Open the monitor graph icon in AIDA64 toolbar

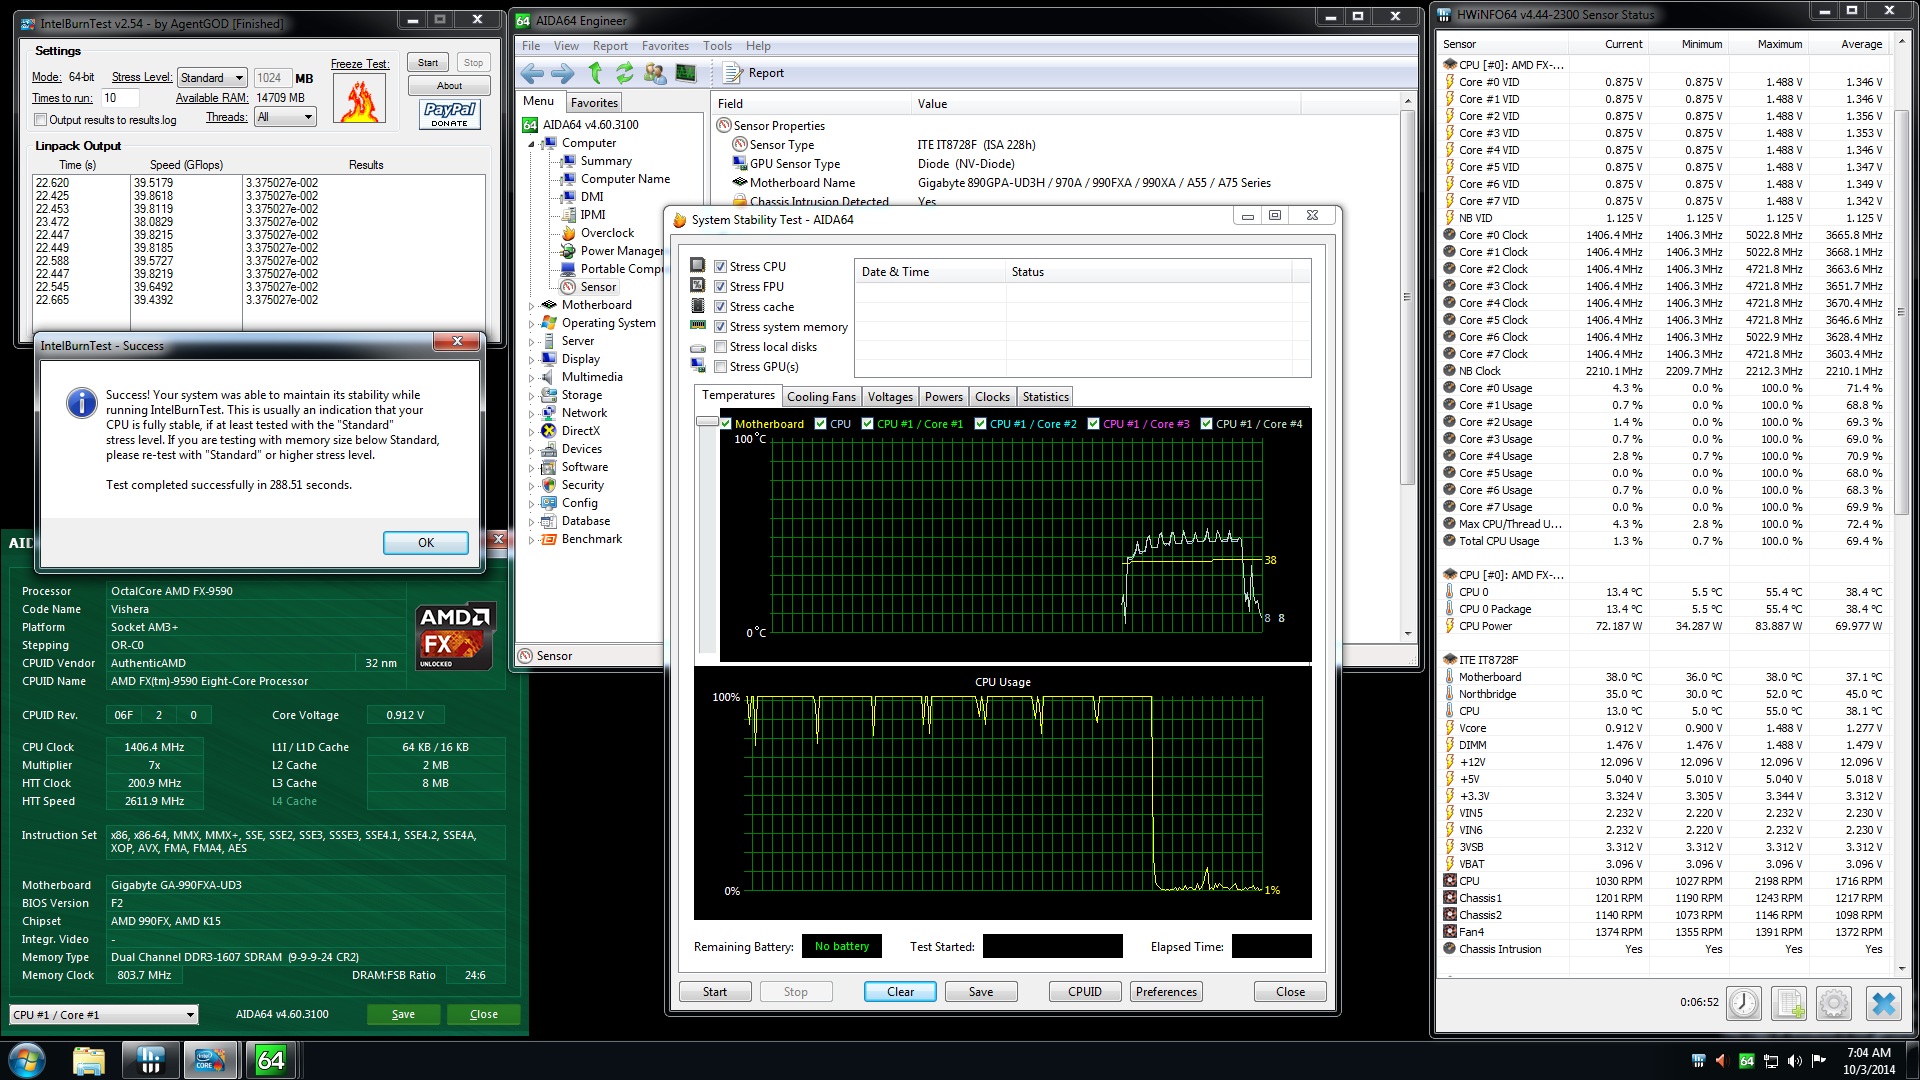point(686,73)
